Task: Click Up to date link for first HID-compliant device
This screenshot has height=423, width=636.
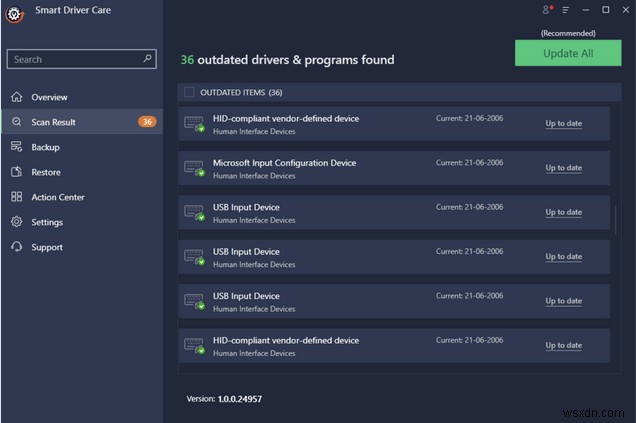Action: pyautogui.click(x=563, y=124)
